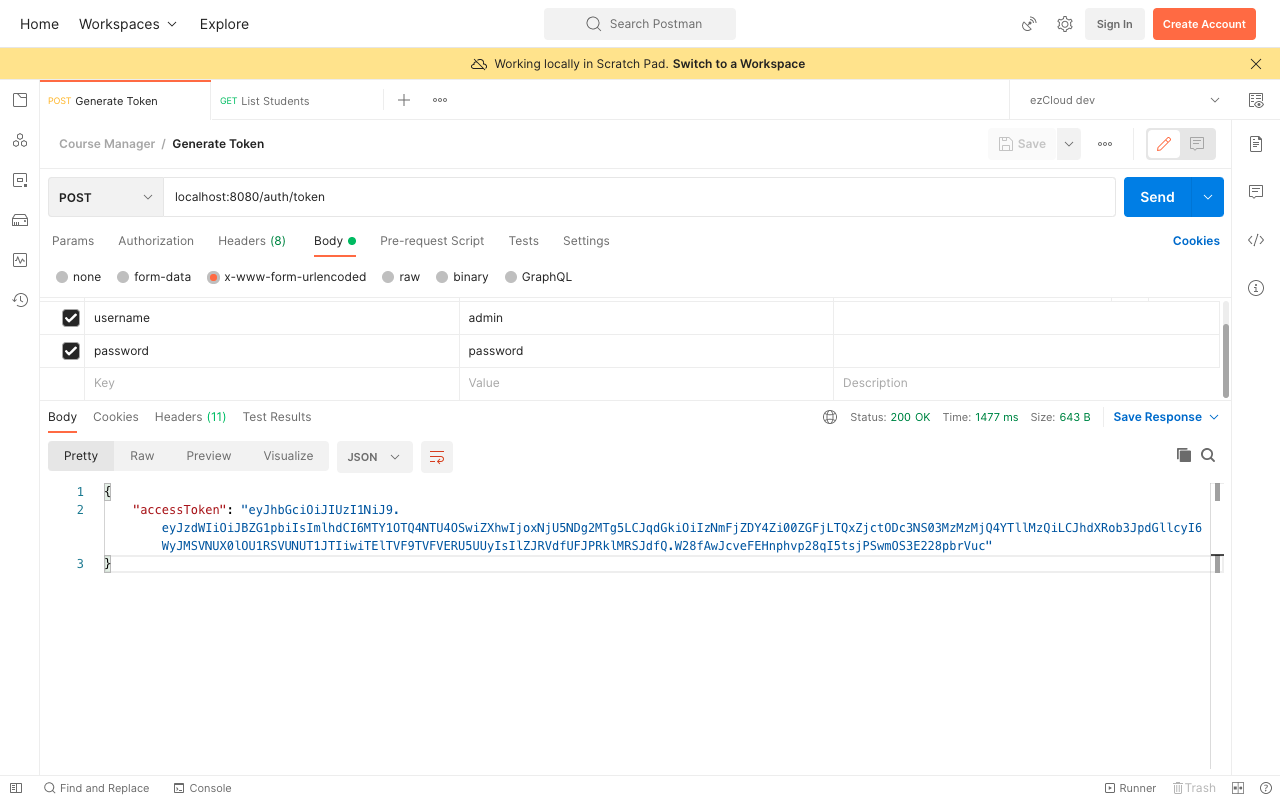The image size is (1280, 800).
Task: Expand Save Response dropdown
Action: (1166, 417)
